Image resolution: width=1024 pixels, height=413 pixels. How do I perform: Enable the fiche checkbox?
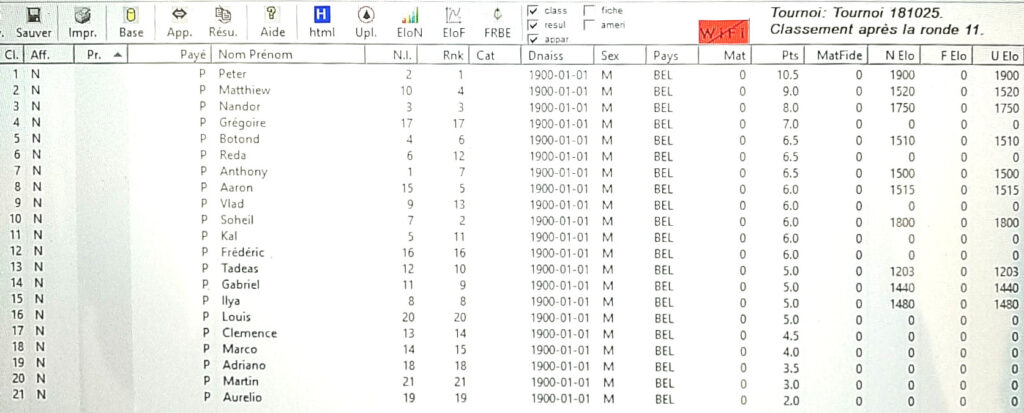pyautogui.click(x=588, y=10)
